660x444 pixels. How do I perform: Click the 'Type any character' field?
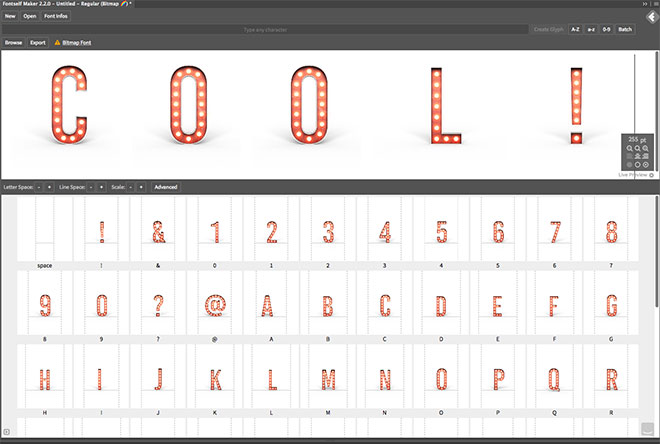point(265,29)
